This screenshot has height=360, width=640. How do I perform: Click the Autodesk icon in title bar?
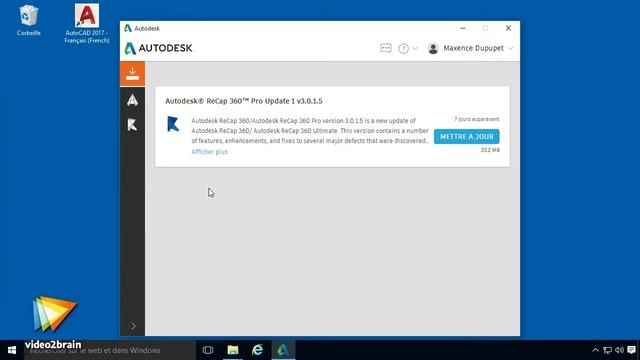pos(128,28)
